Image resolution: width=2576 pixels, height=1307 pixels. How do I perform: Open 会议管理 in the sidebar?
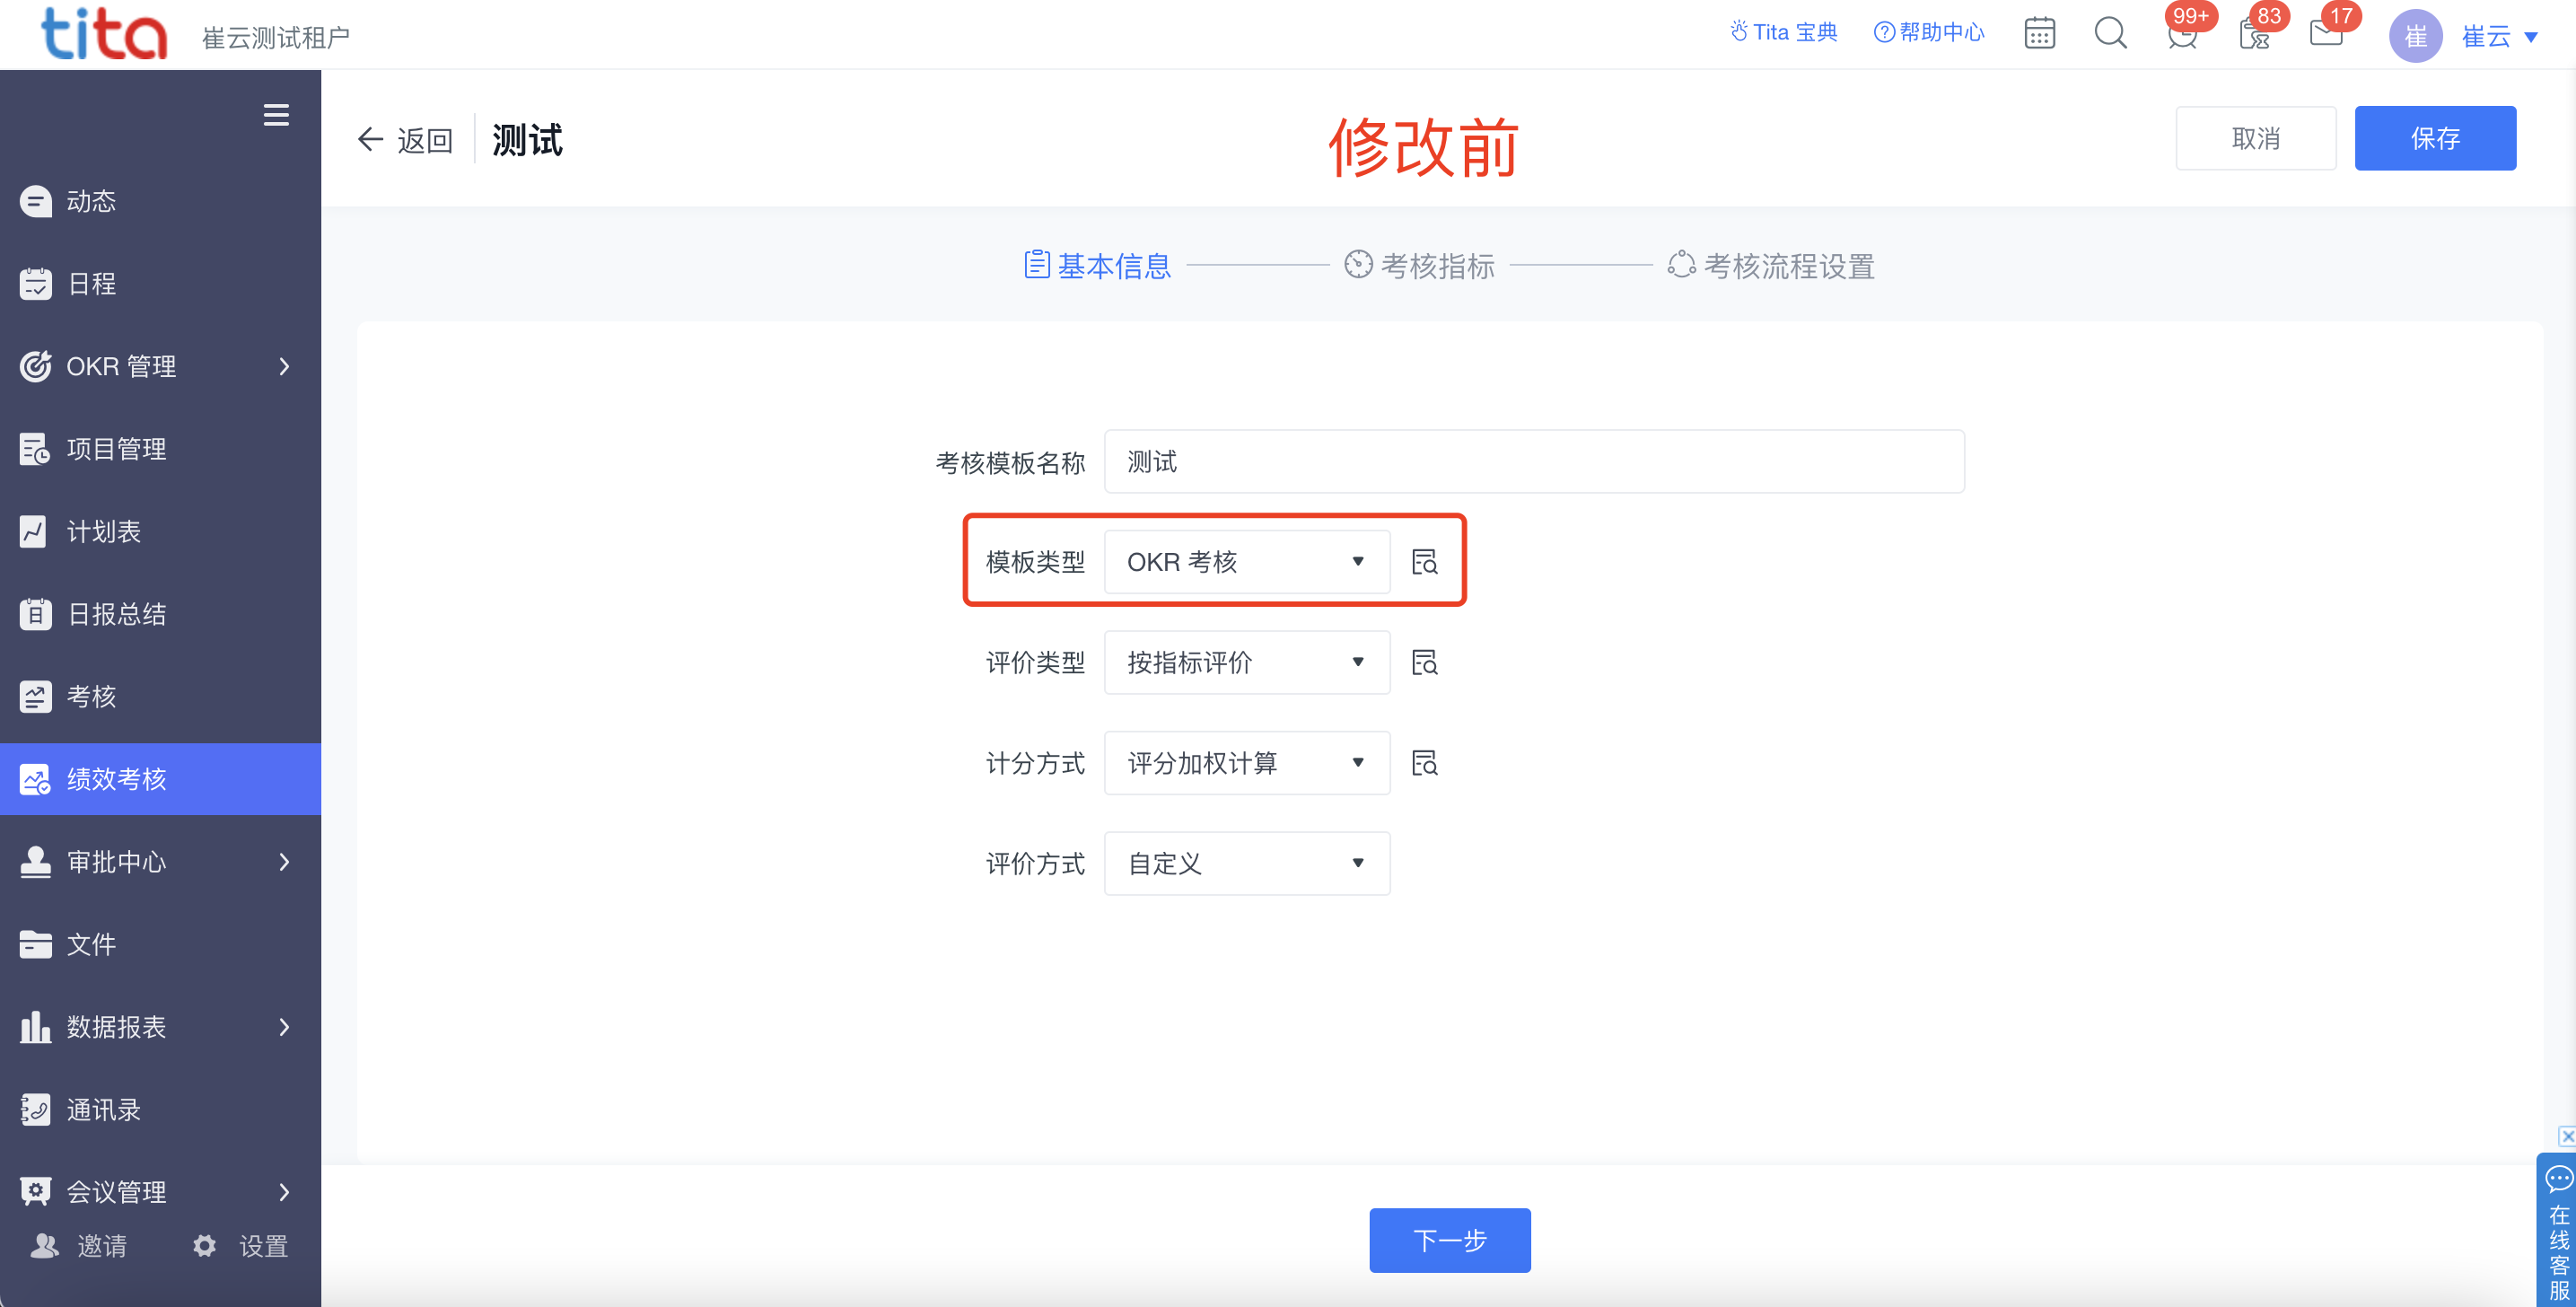[160, 1192]
